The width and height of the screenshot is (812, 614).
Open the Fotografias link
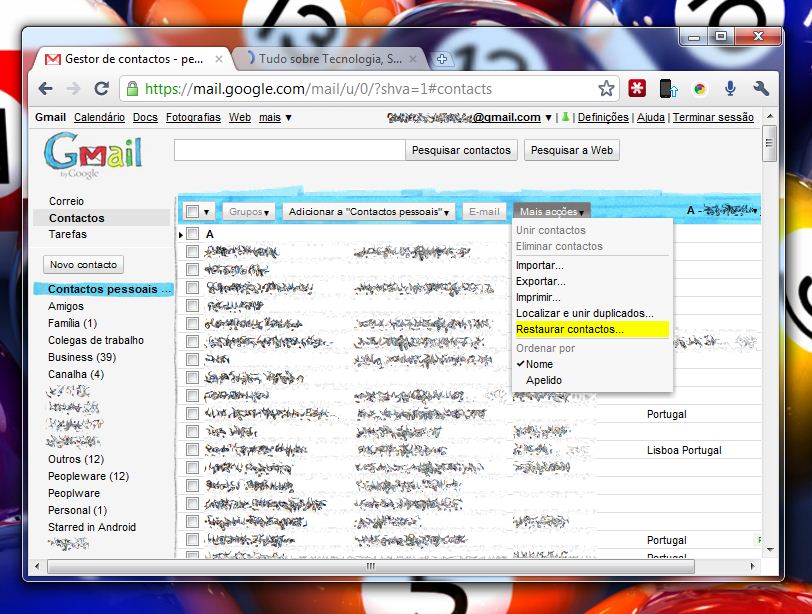(193, 118)
